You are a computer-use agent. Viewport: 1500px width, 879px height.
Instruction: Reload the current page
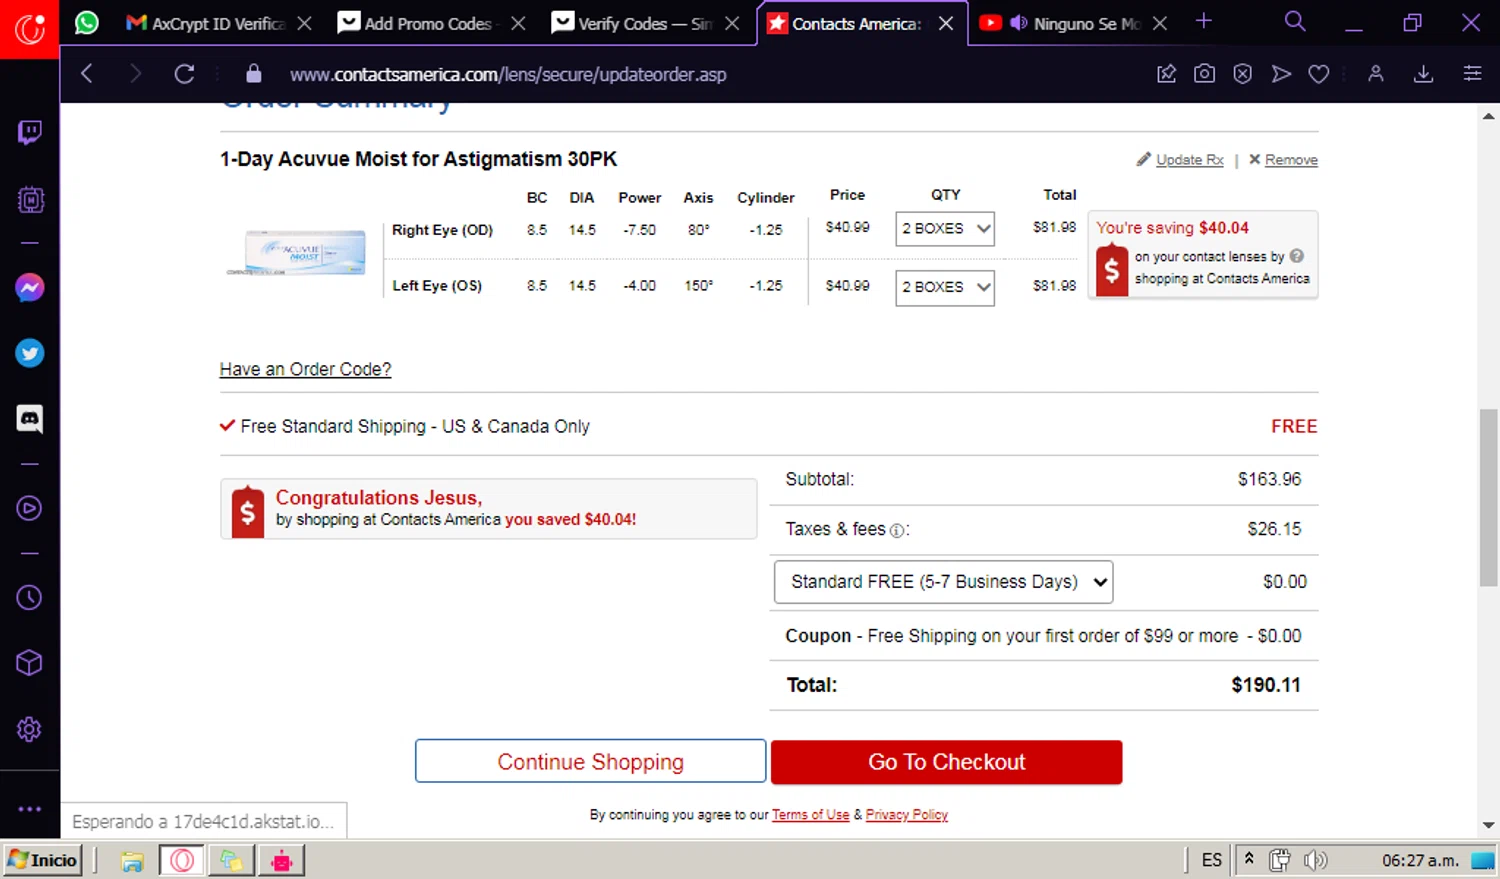coord(184,74)
